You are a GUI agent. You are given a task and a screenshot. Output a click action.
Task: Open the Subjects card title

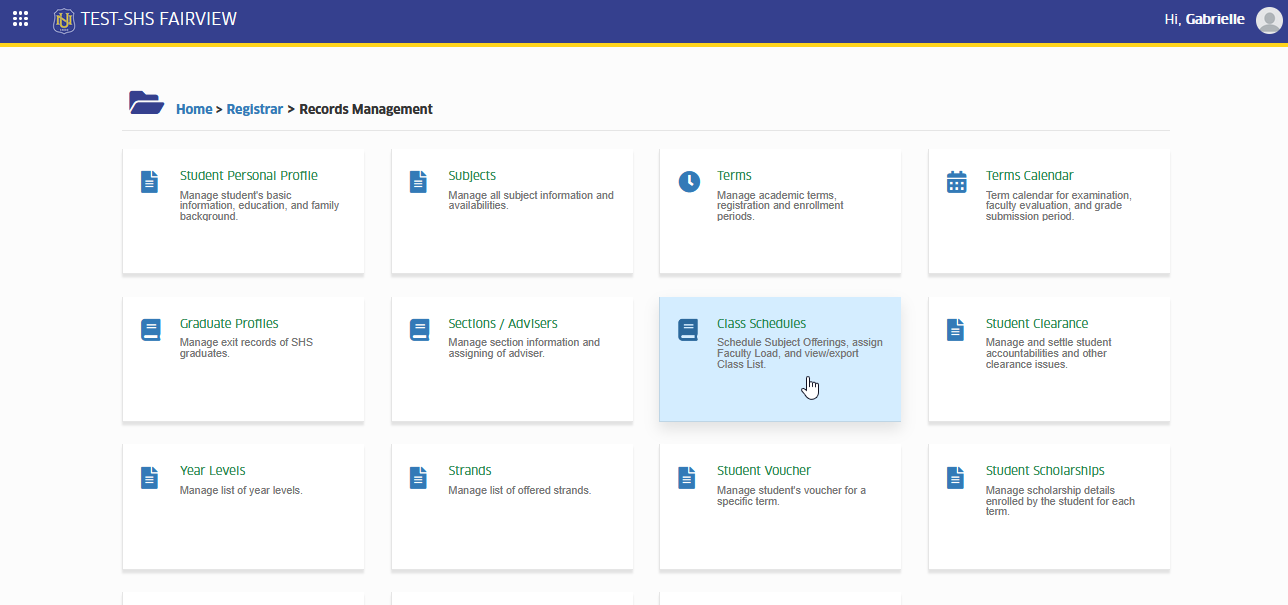pyautogui.click(x=472, y=176)
